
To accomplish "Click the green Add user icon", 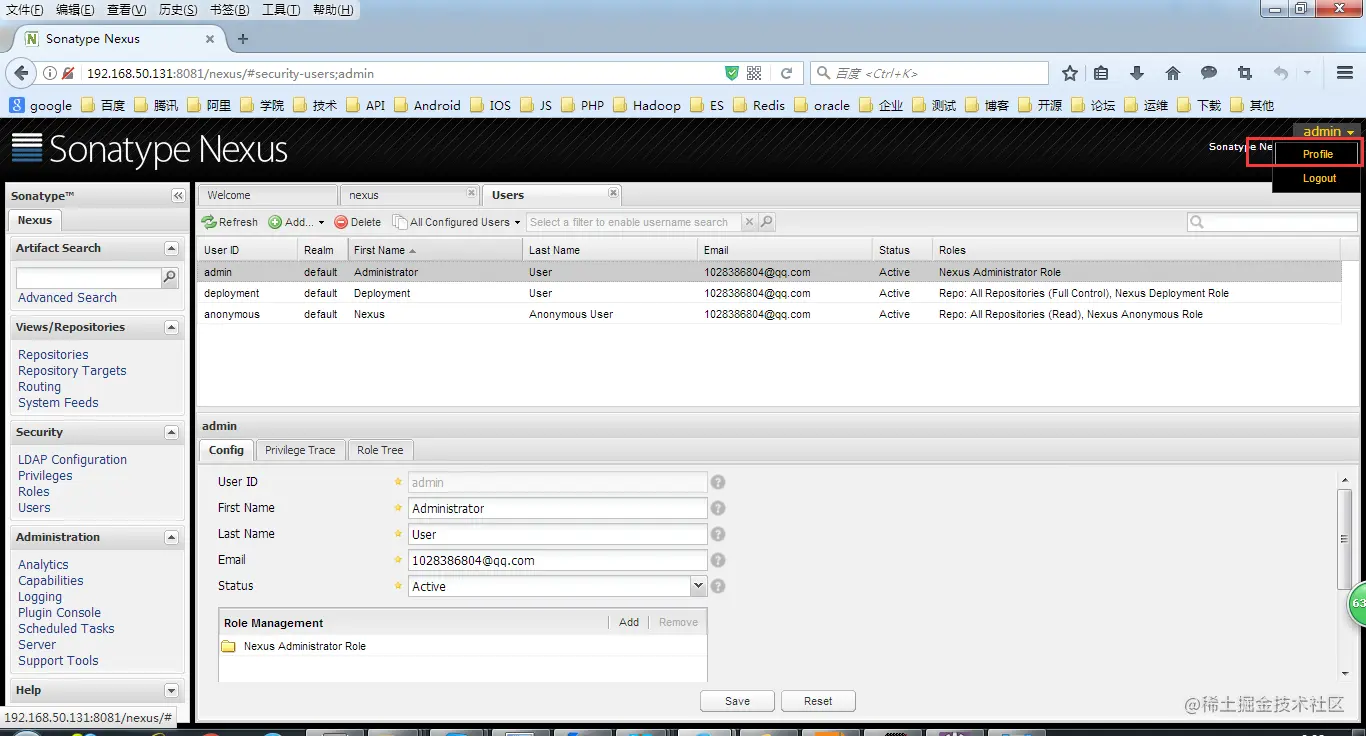I will pyautogui.click(x=275, y=222).
